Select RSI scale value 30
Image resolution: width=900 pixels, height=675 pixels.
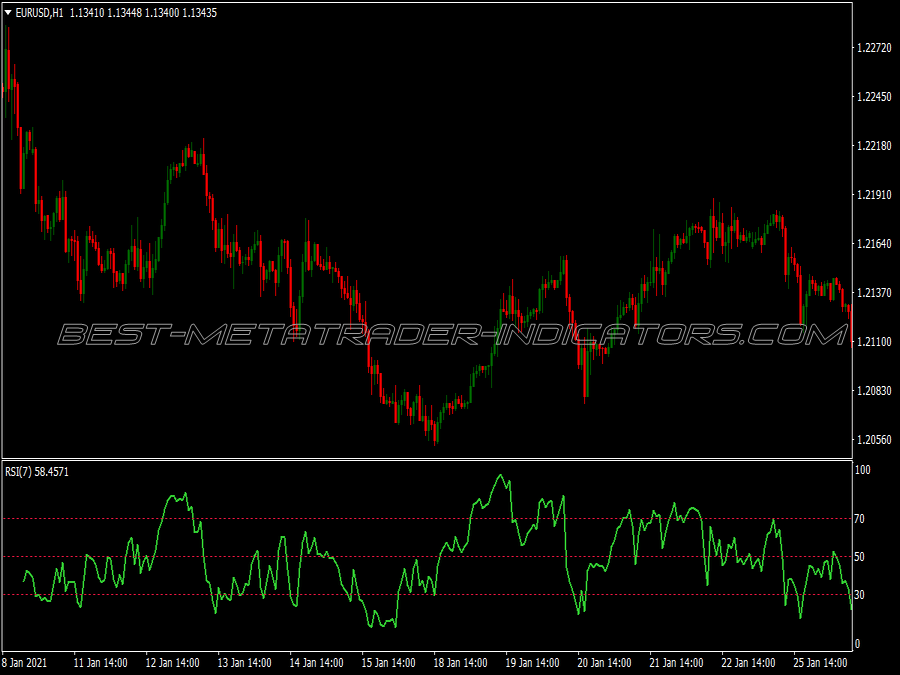(x=859, y=595)
